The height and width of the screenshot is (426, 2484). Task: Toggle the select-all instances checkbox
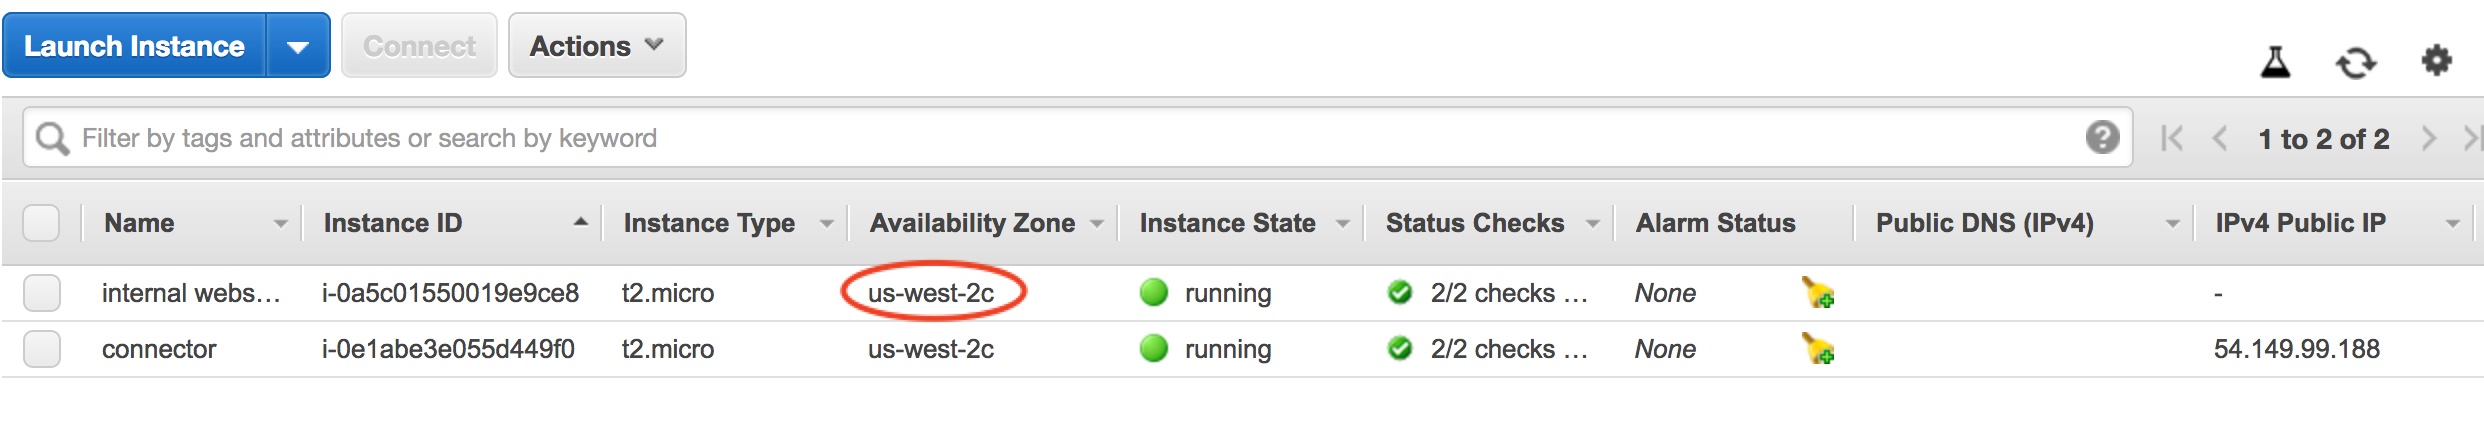[41, 223]
